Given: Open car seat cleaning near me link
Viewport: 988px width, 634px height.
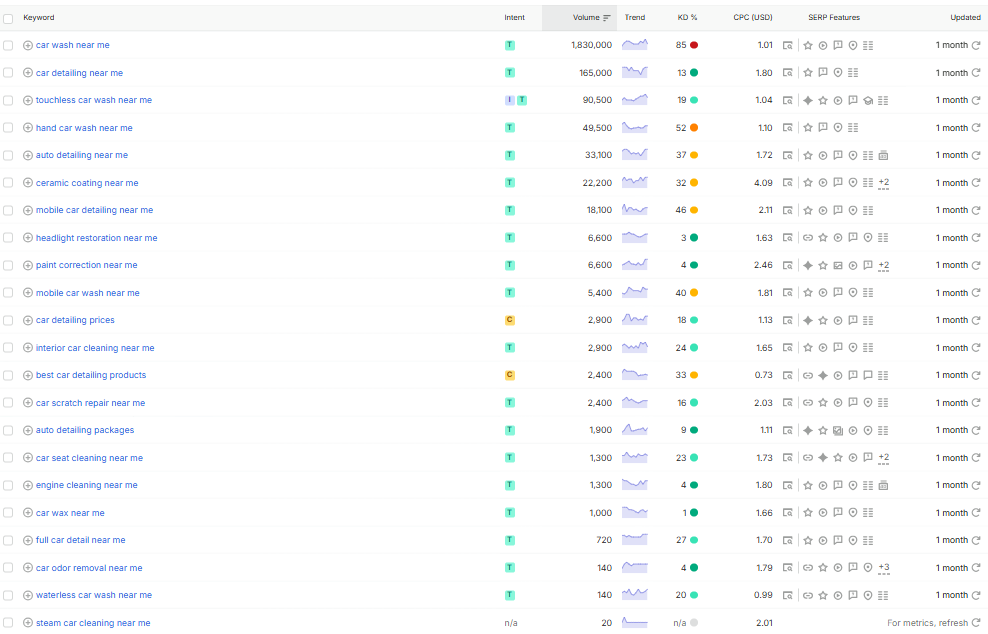Looking at the screenshot, I should point(89,458).
